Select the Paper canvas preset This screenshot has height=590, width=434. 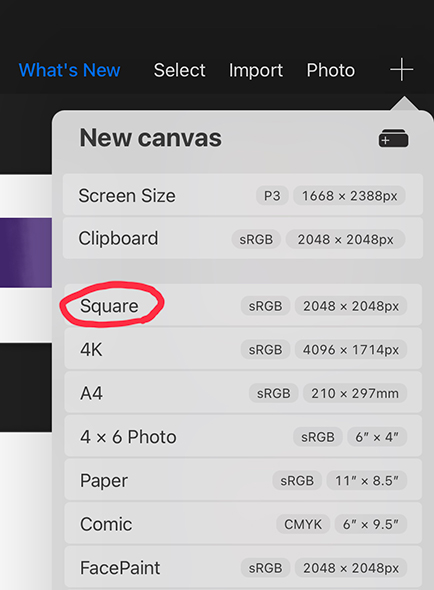(x=243, y=480)
